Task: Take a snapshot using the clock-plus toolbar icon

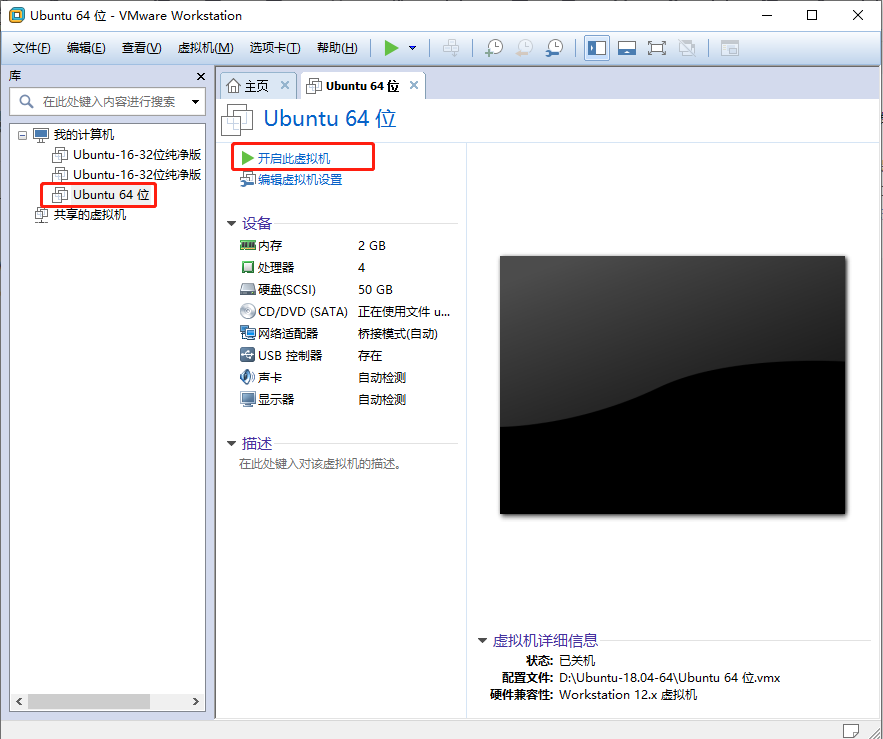Action: pyautogui.click(x=494, y=47)
